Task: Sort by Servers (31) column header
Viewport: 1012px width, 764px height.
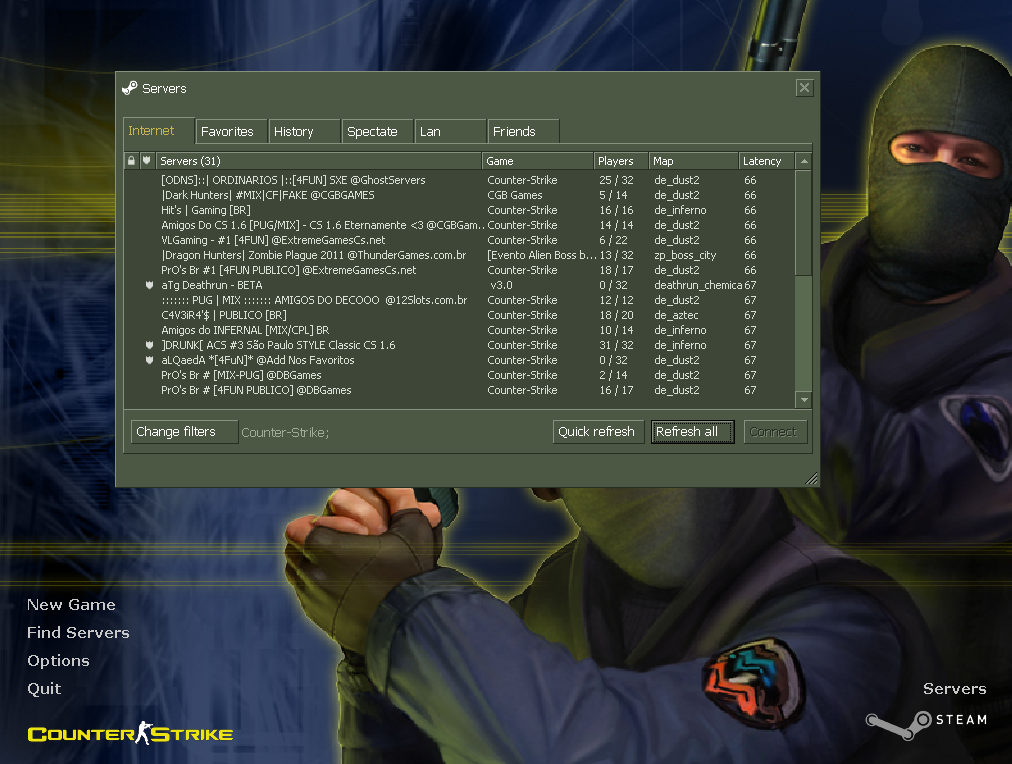Action: (x=318, y=161)
